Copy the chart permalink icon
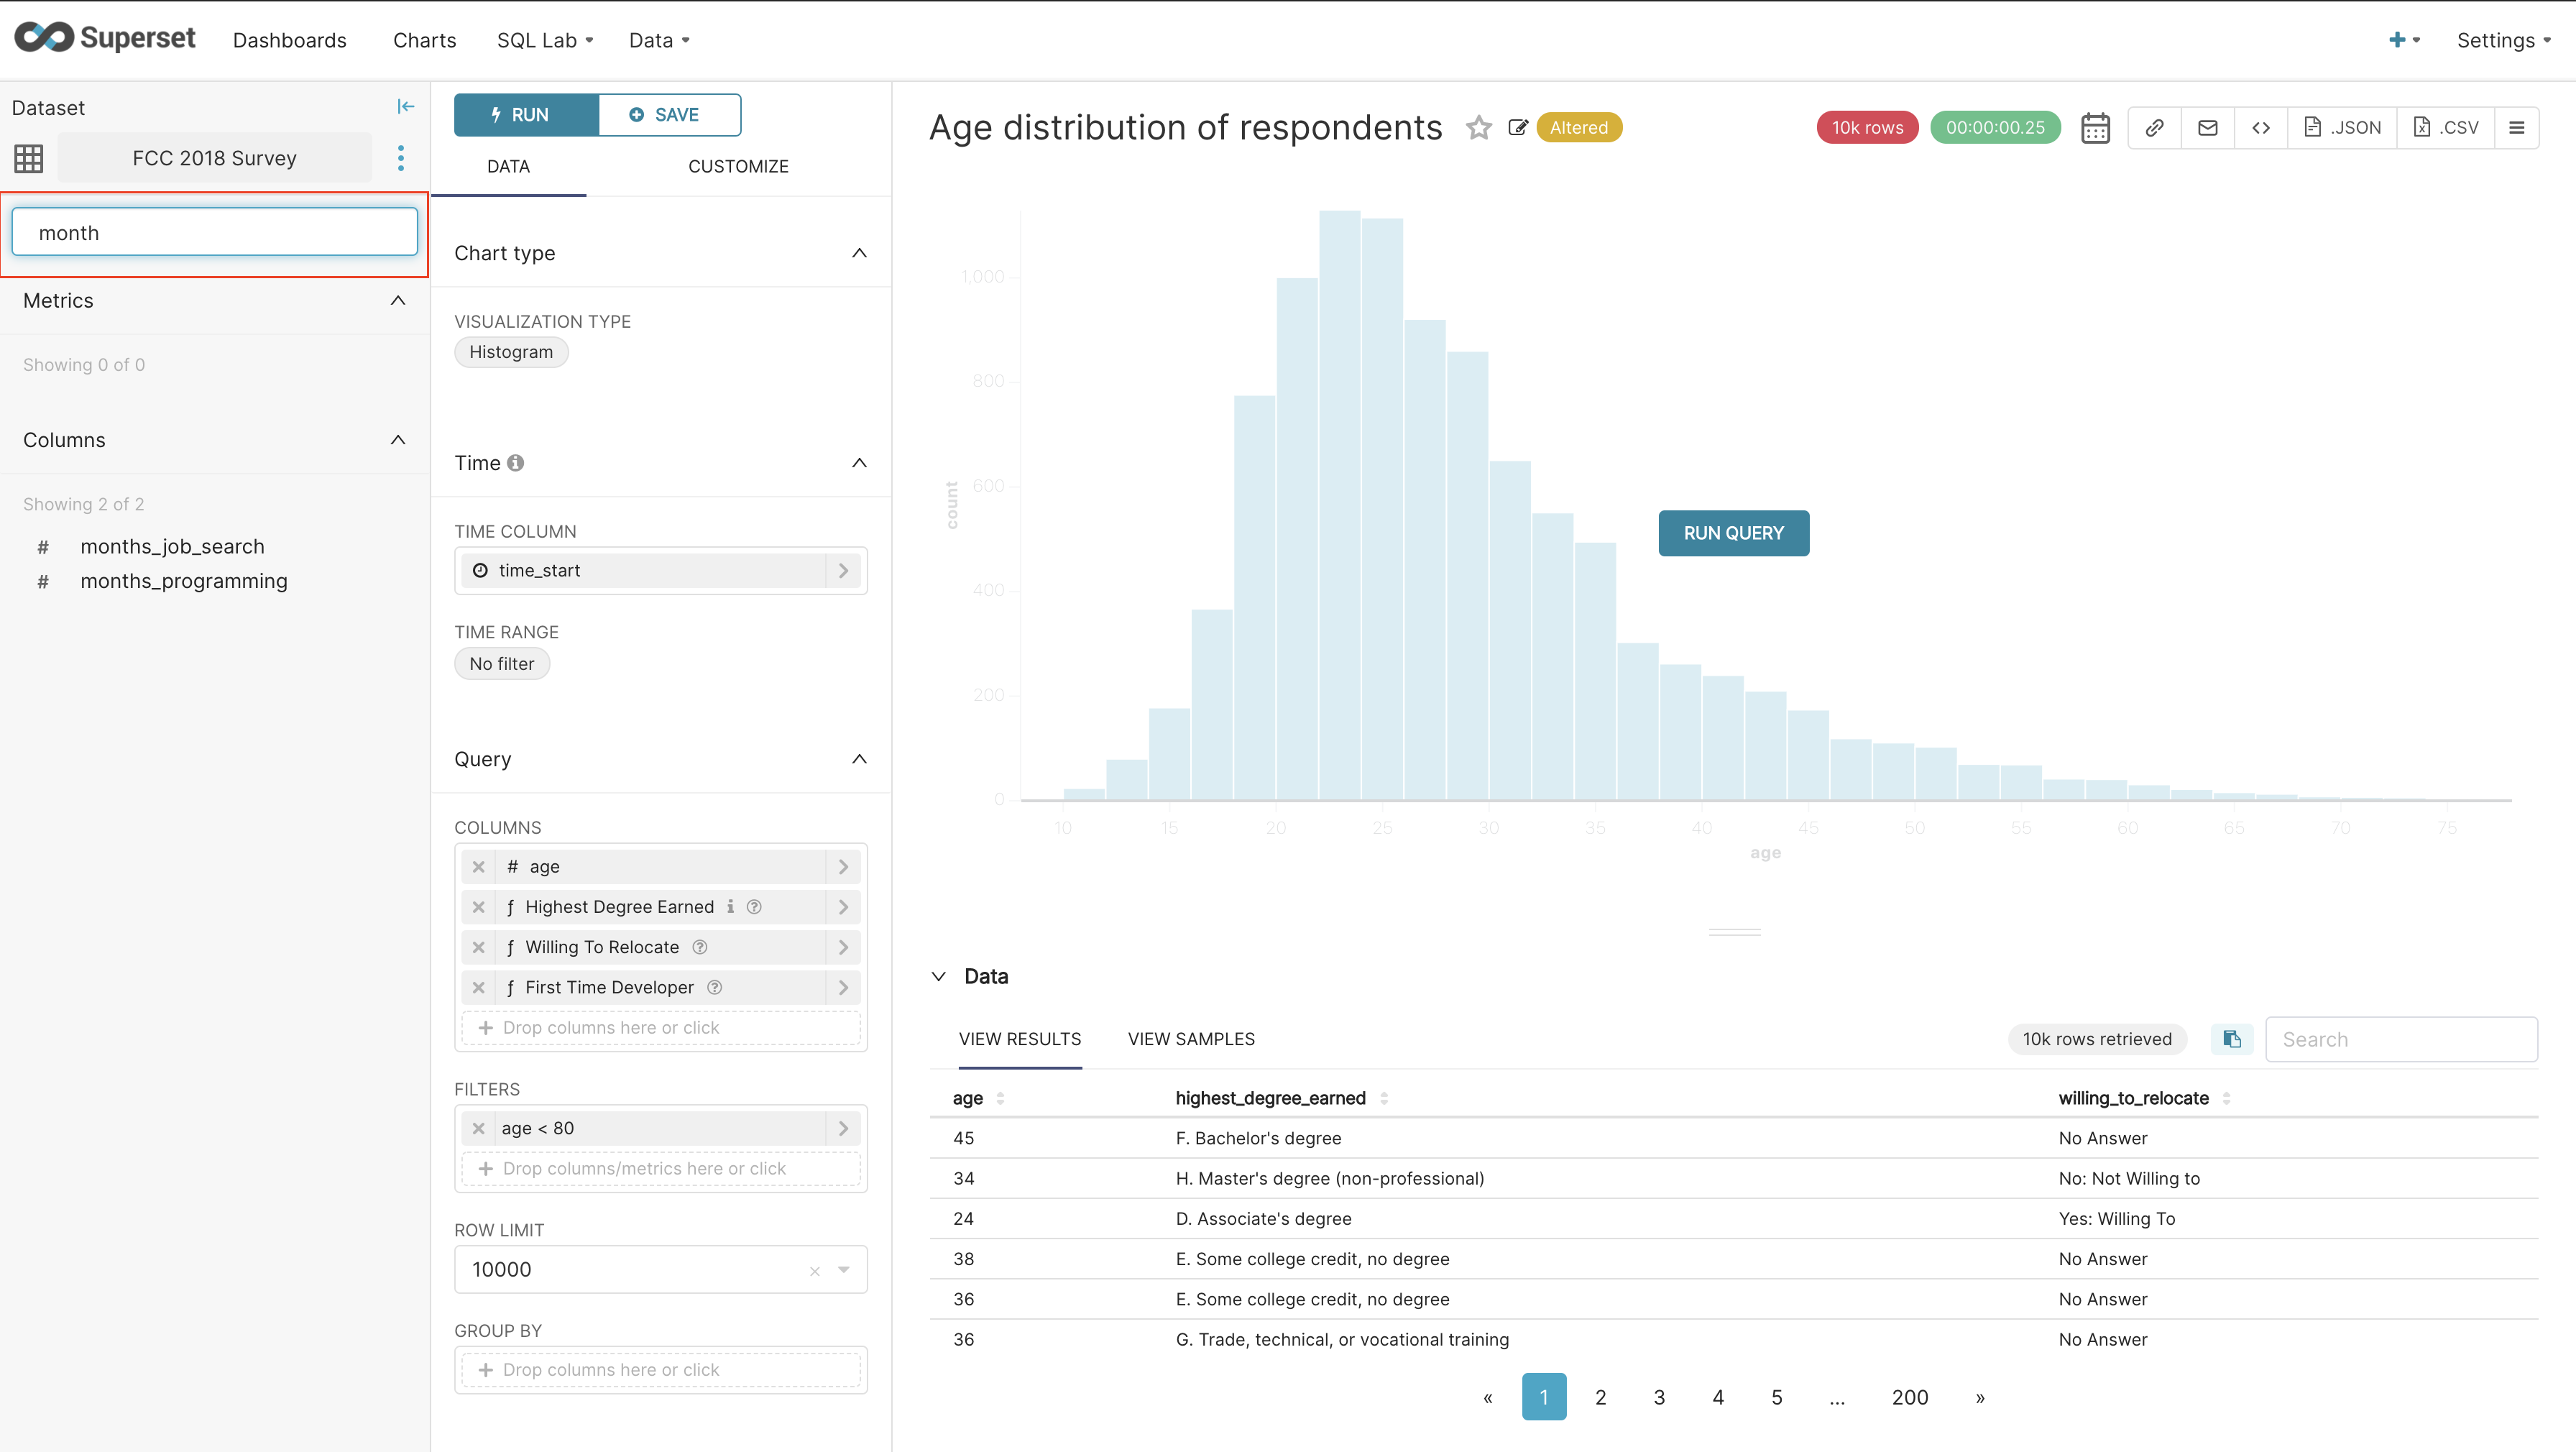 pos(2154,128)
